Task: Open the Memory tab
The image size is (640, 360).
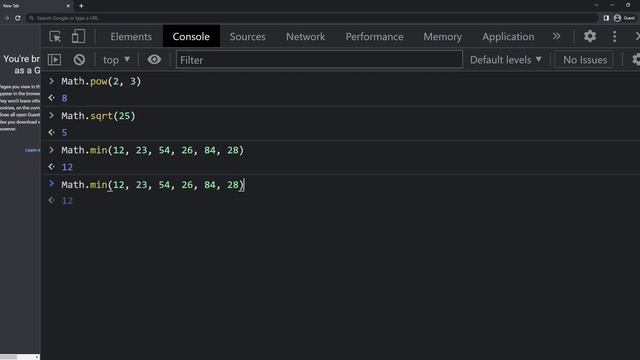Action: pos(442,37)
